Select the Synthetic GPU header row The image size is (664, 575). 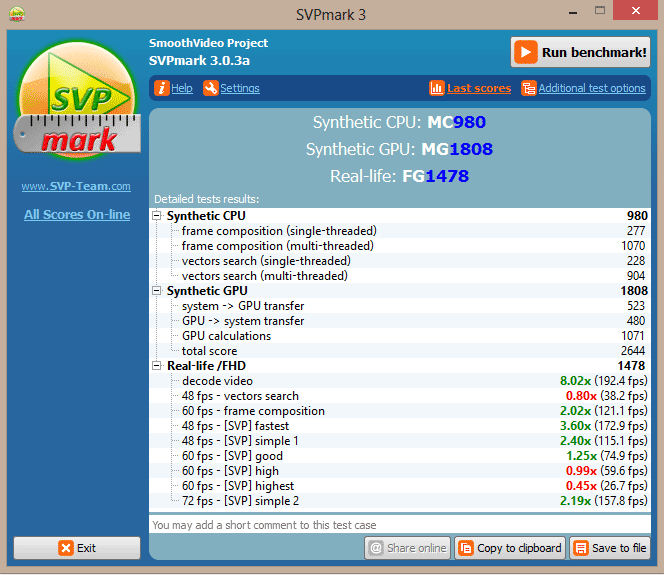(x=400, y=290)
